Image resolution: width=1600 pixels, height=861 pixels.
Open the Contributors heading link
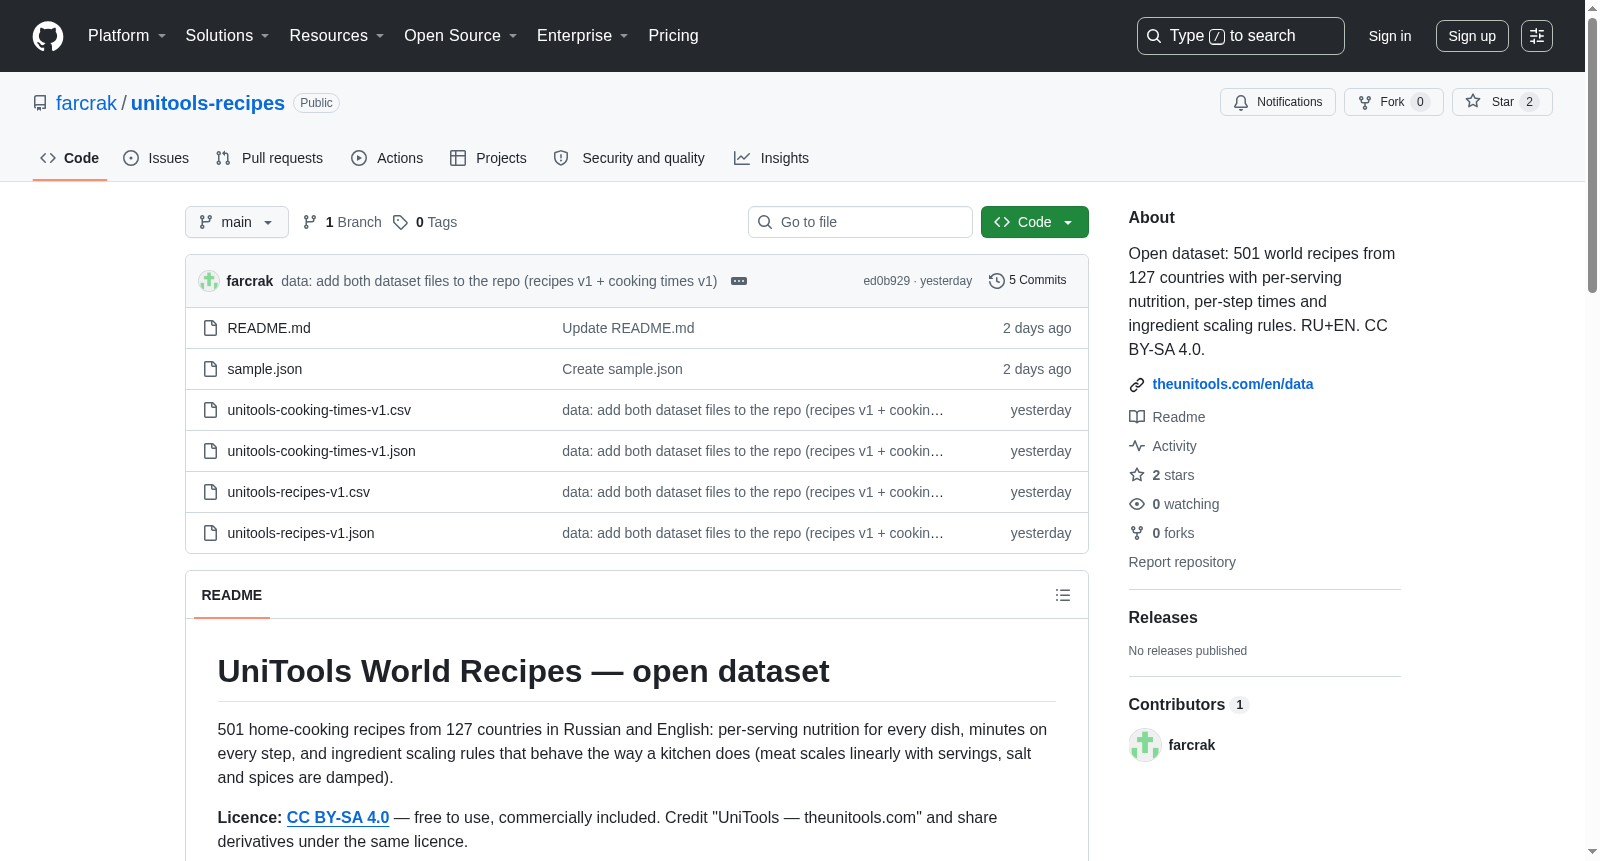(1188, 705)
